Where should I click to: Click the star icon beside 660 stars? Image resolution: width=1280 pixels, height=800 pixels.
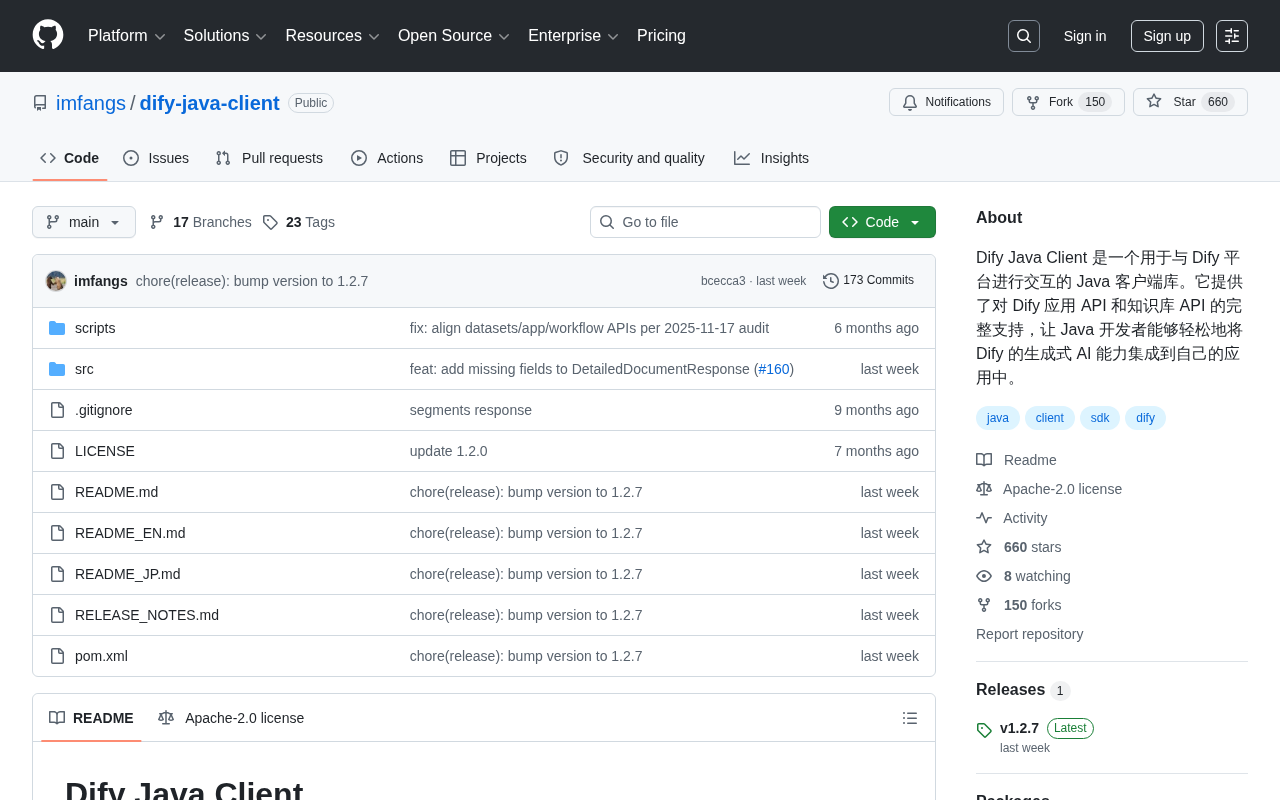(984, 547)
